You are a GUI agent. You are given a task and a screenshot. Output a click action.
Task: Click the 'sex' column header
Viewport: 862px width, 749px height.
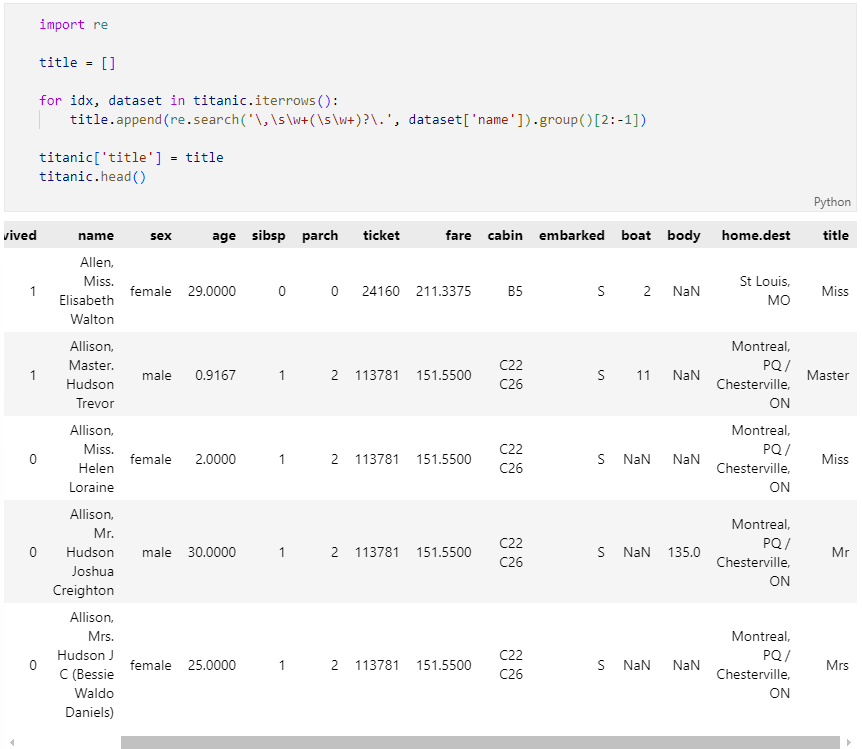(x=160, y=236)
